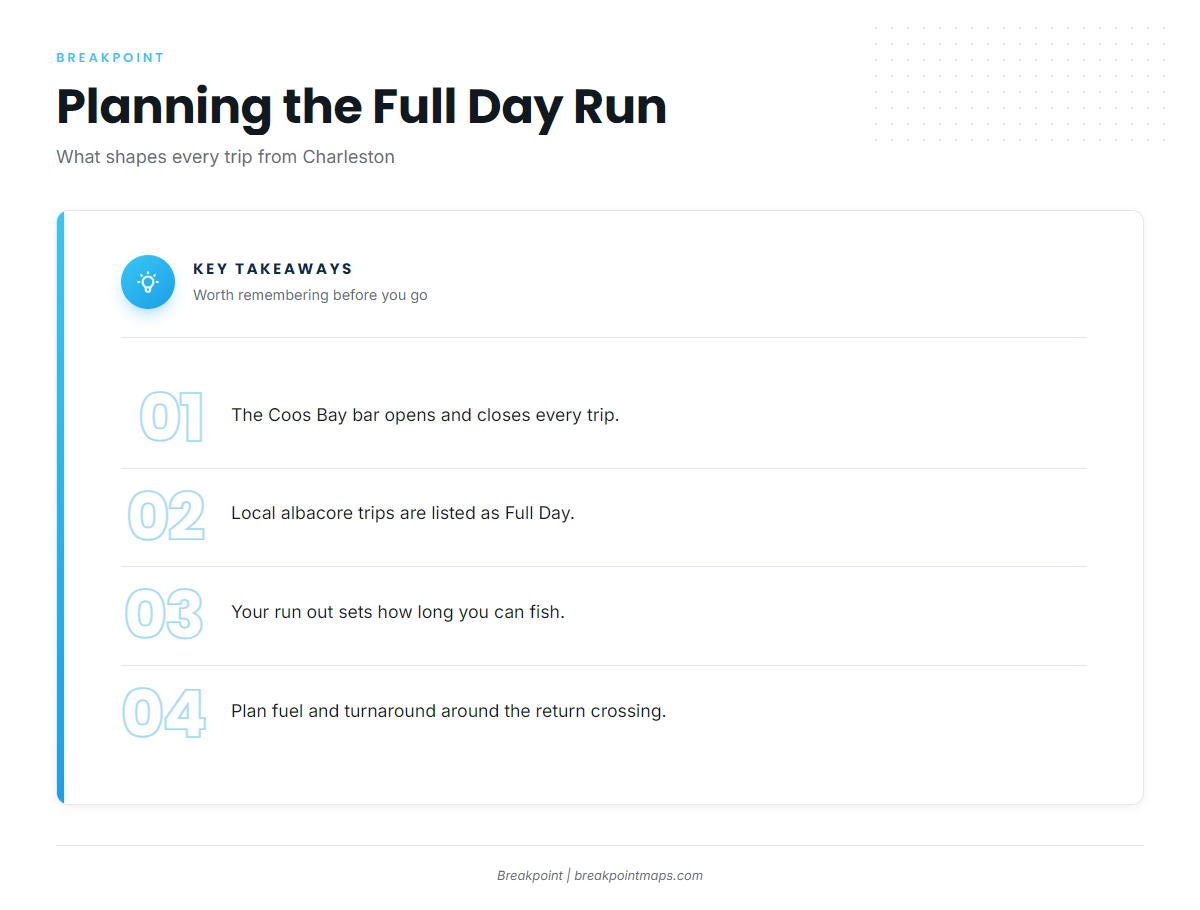This screenshot has height=910, width=1200.
Task: Click the outlined 02 number graphic
Action: pos(166,515)
